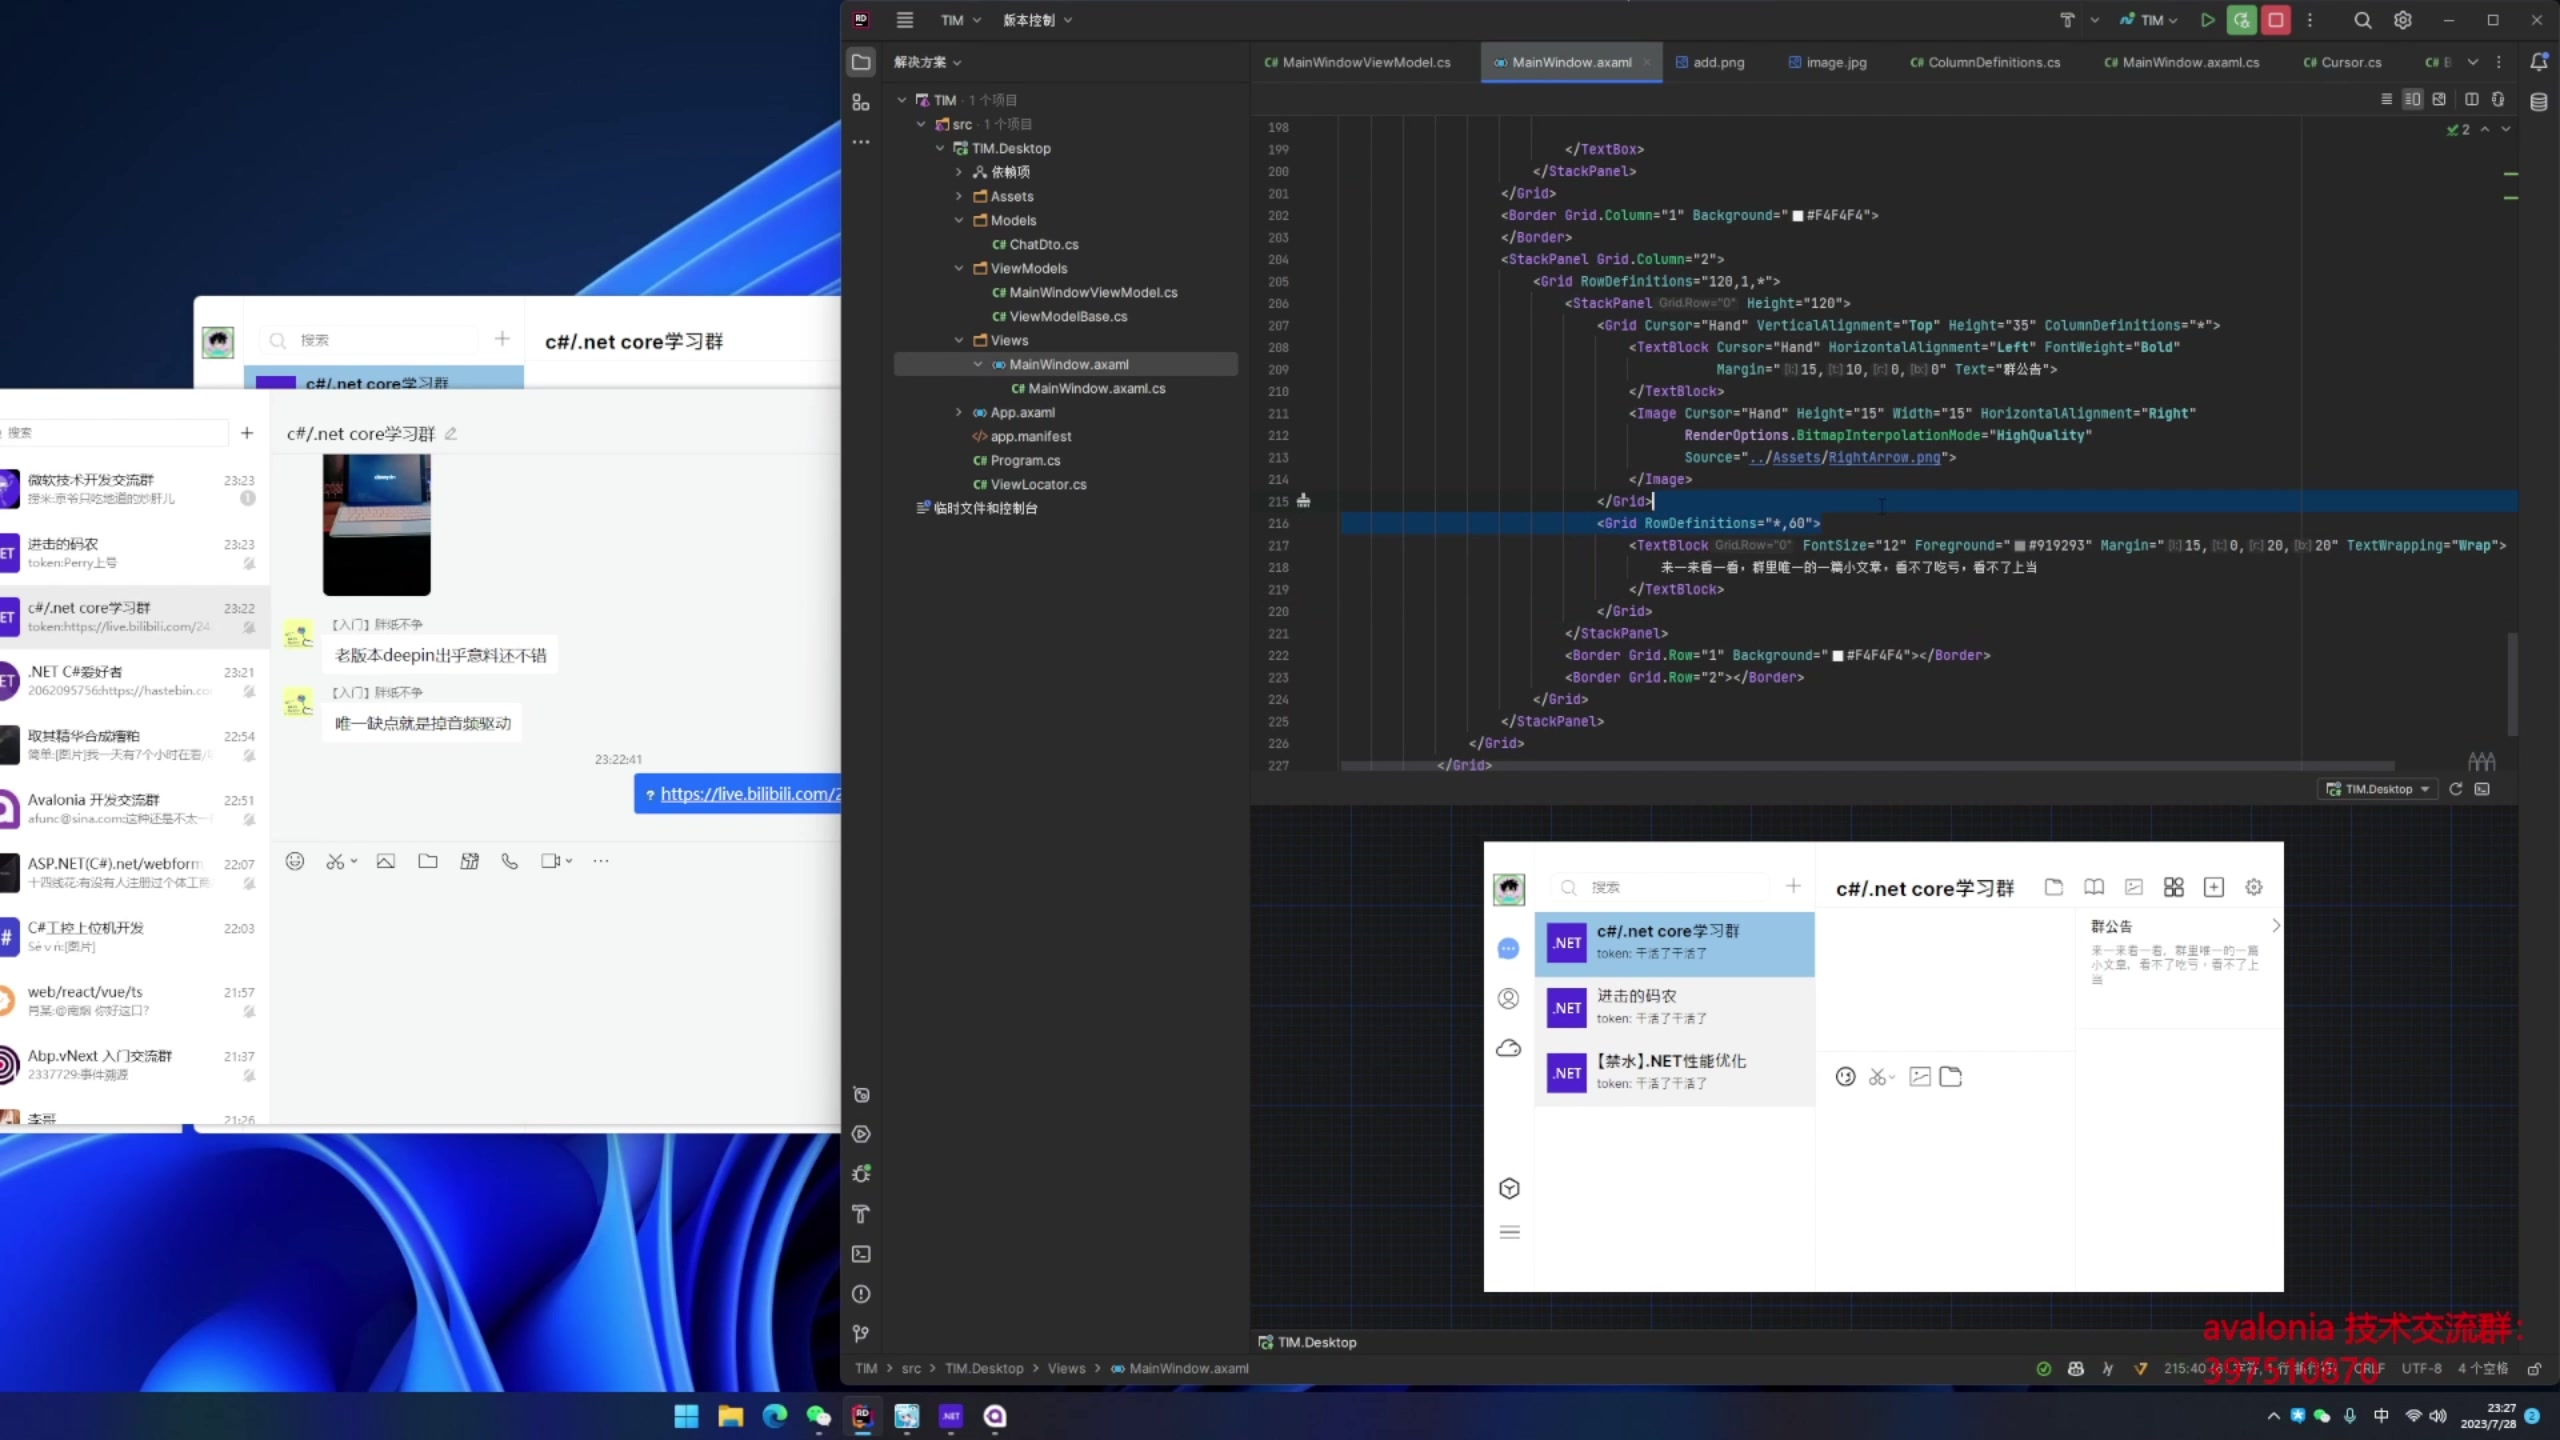Open the Git branch tool window icon
This screenshot has height=1440, width=2560.
tap(861, 1333)
